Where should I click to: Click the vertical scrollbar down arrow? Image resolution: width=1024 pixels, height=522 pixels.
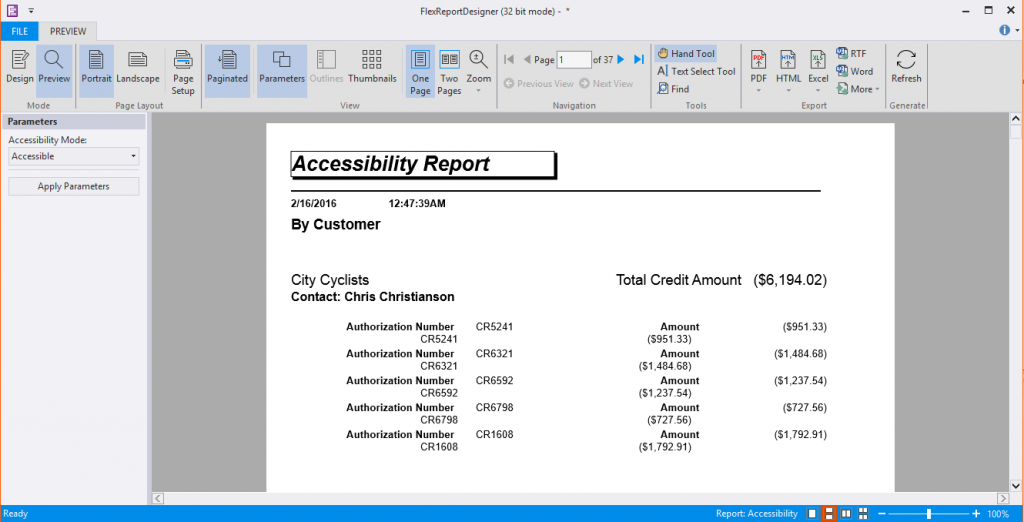pos(1016,486)
